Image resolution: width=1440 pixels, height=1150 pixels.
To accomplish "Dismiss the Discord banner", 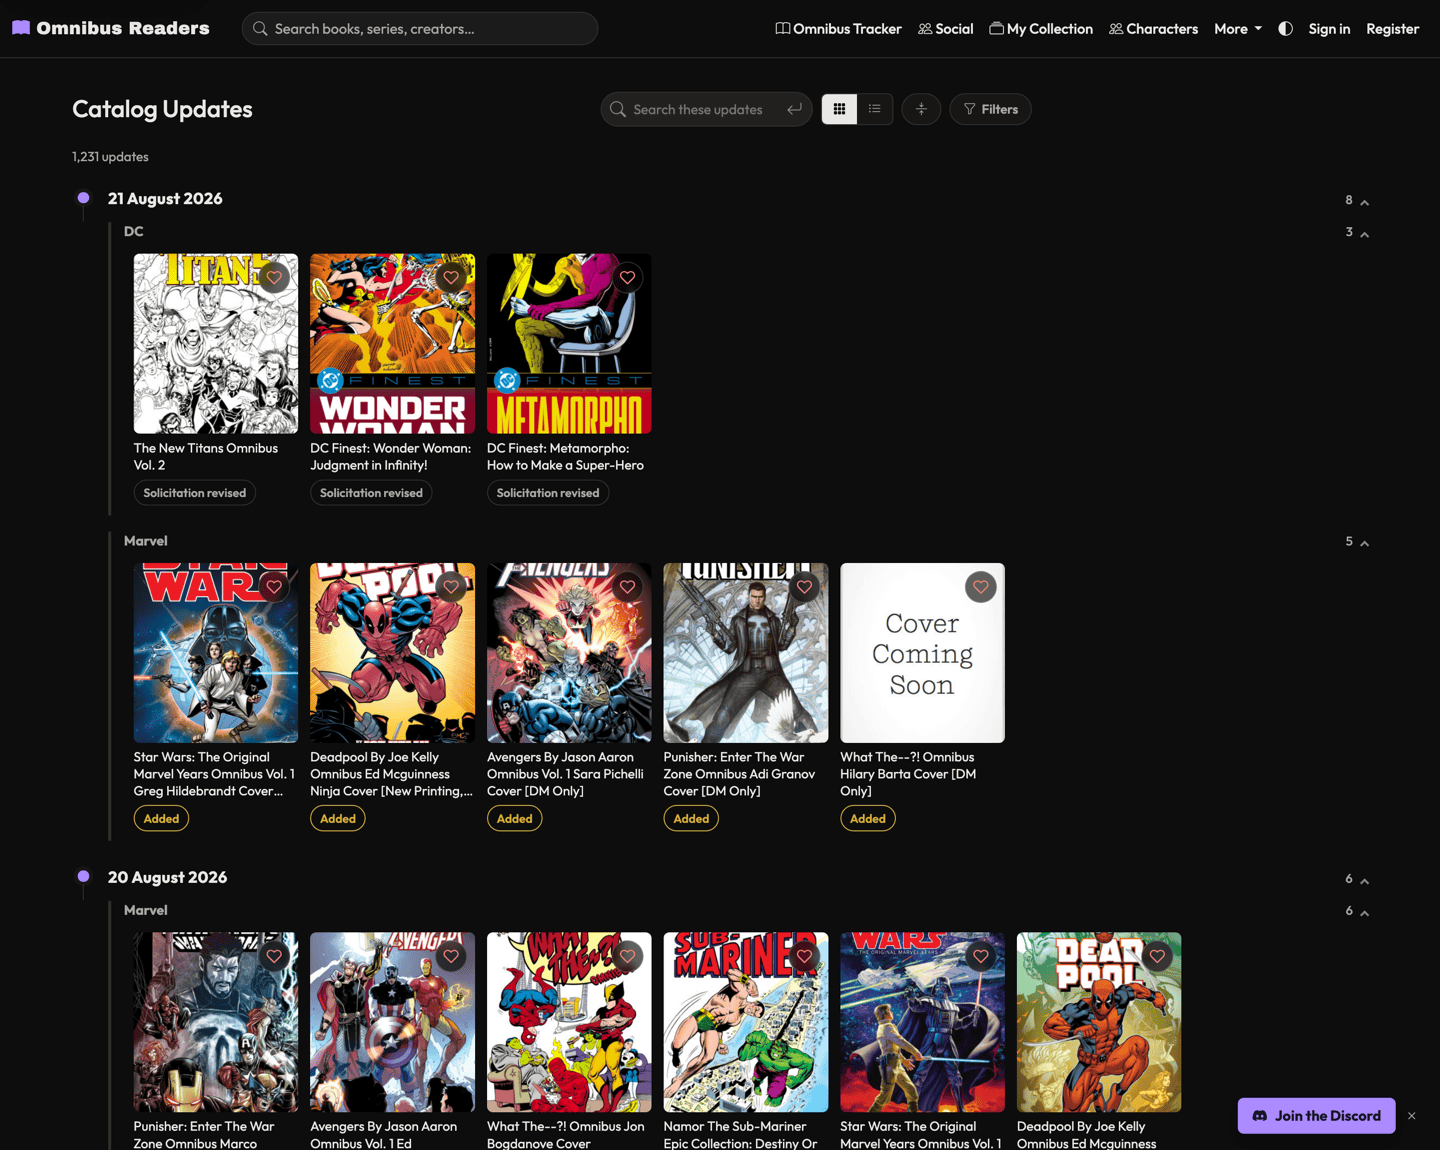I will [x=1412, y=1116].
